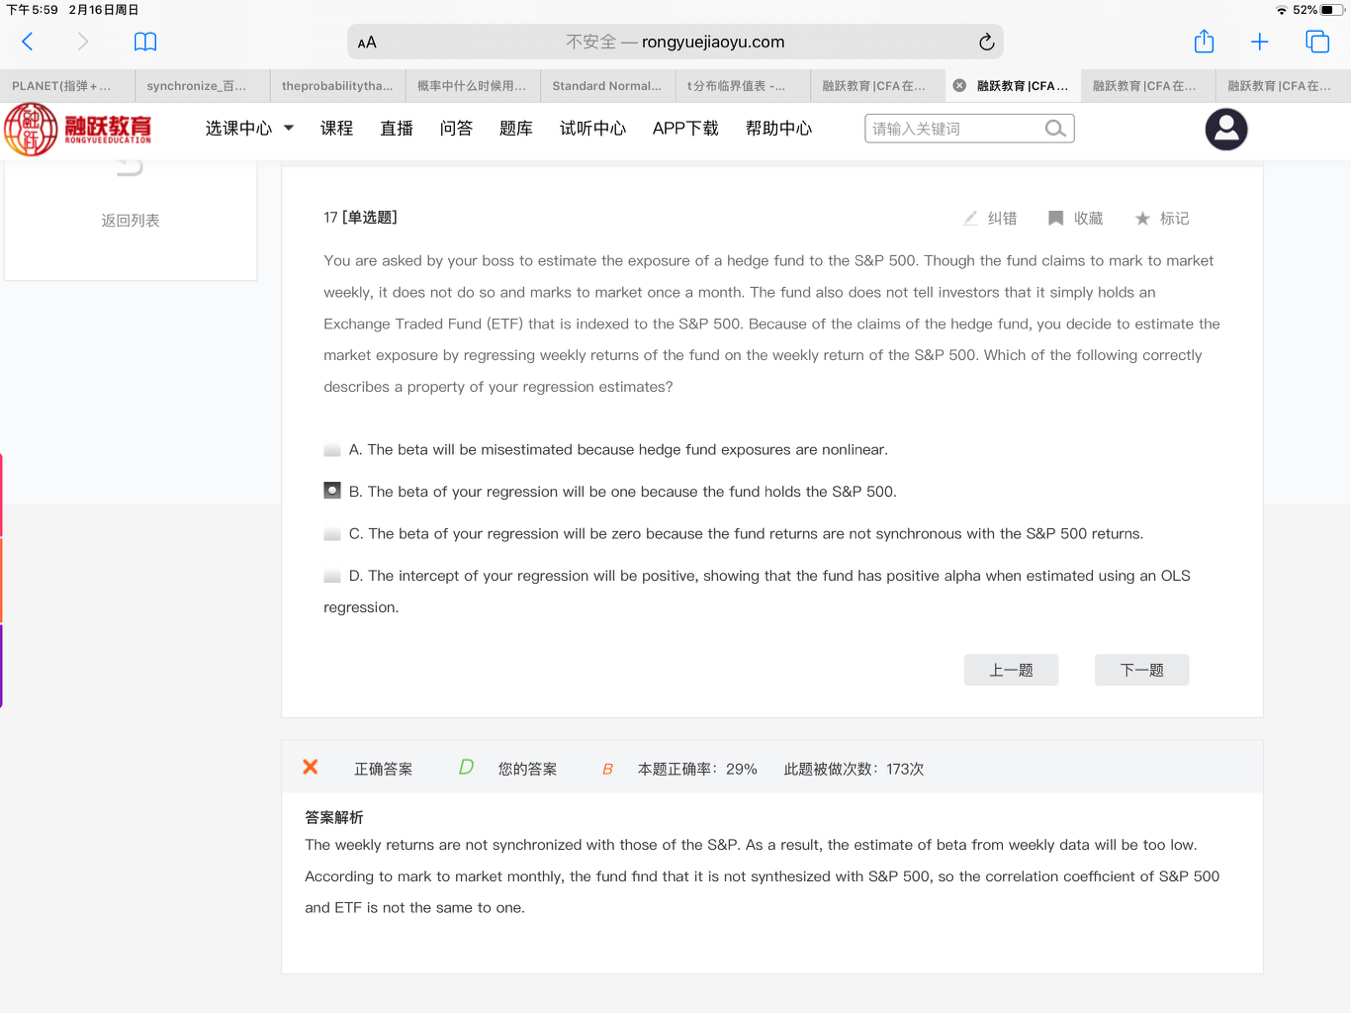Select answer option A about nonlinear exposures
The image size is (1351, 1013).
(x=332, y=450)
